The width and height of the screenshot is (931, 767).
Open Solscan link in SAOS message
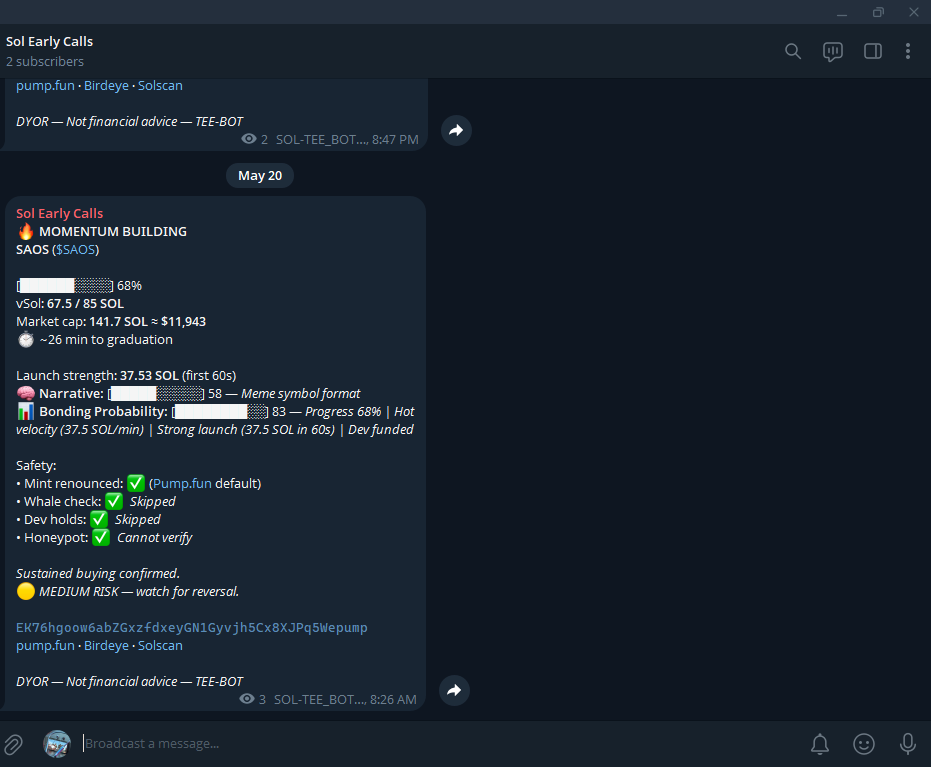point(160,645)
